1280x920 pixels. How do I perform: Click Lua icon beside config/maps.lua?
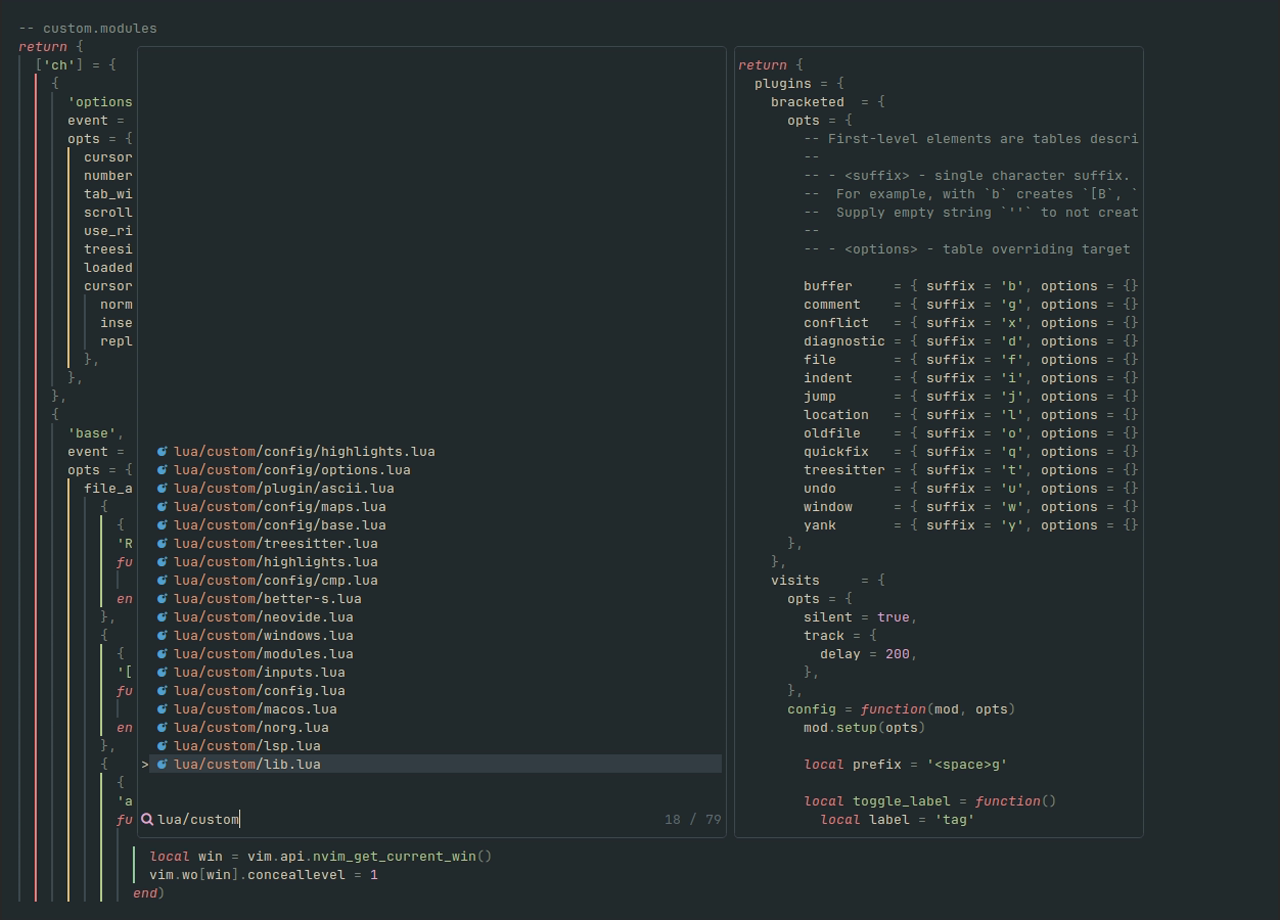click(x=162, y=507)
